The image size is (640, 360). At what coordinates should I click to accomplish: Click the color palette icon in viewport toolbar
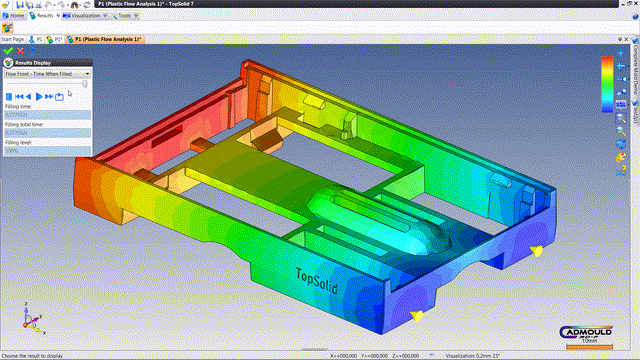[x=620, y=157]
